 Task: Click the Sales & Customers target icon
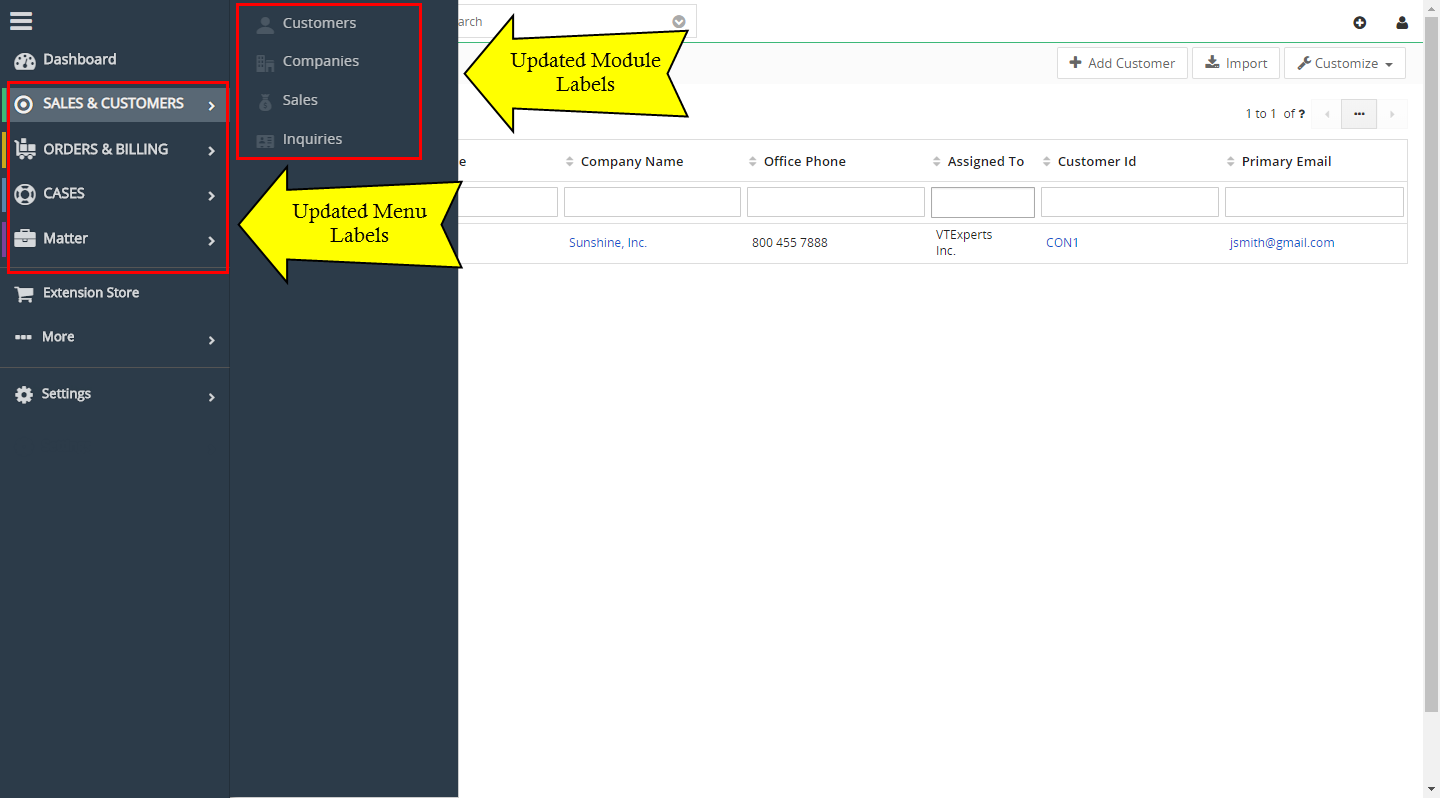(x=24, y=104)
